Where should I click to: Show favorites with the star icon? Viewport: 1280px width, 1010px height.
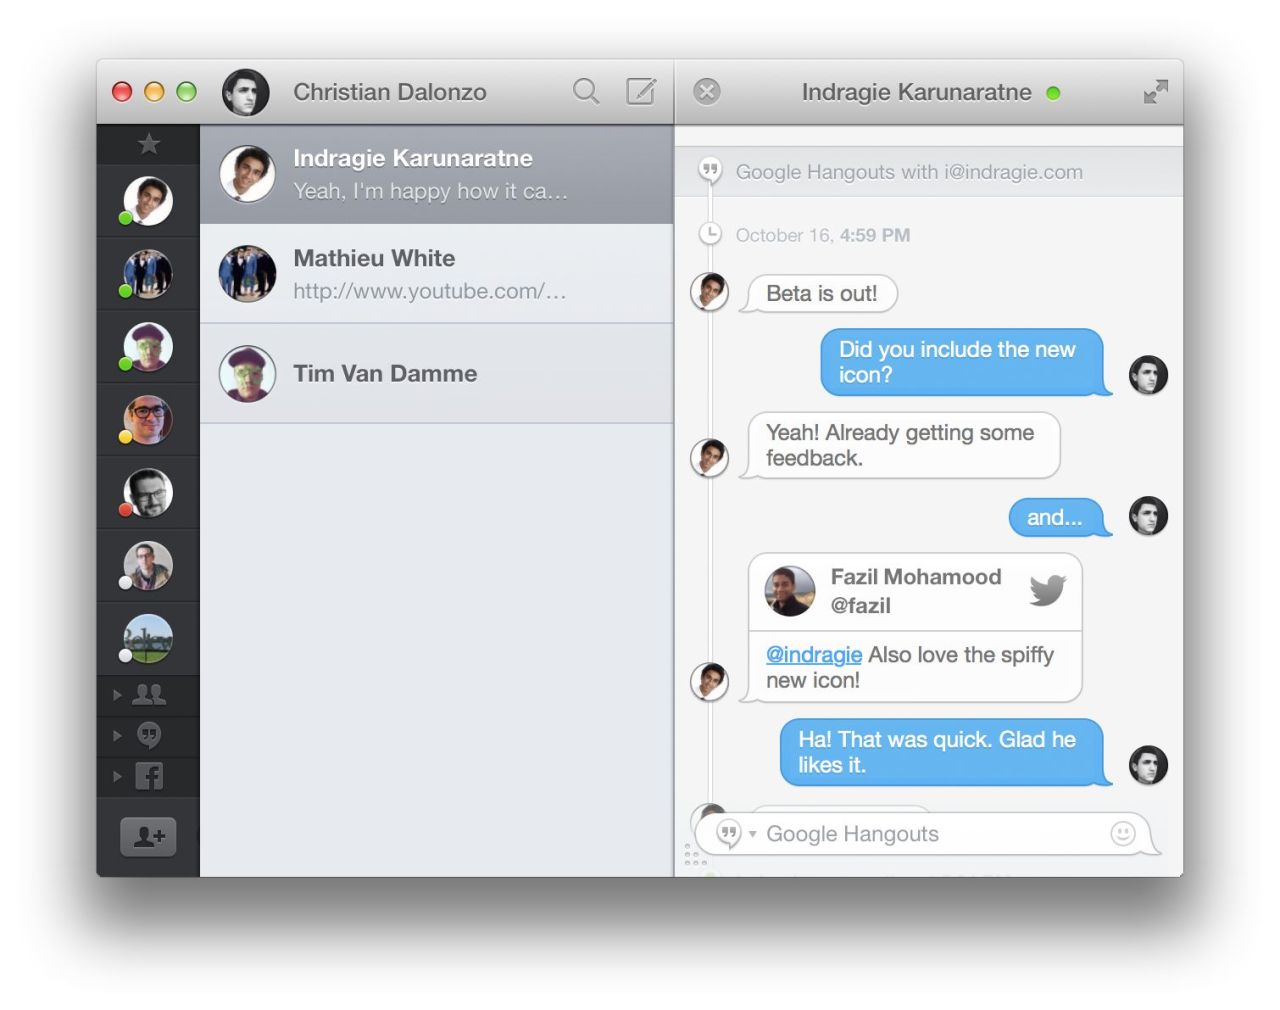click(x=149, y=144)
